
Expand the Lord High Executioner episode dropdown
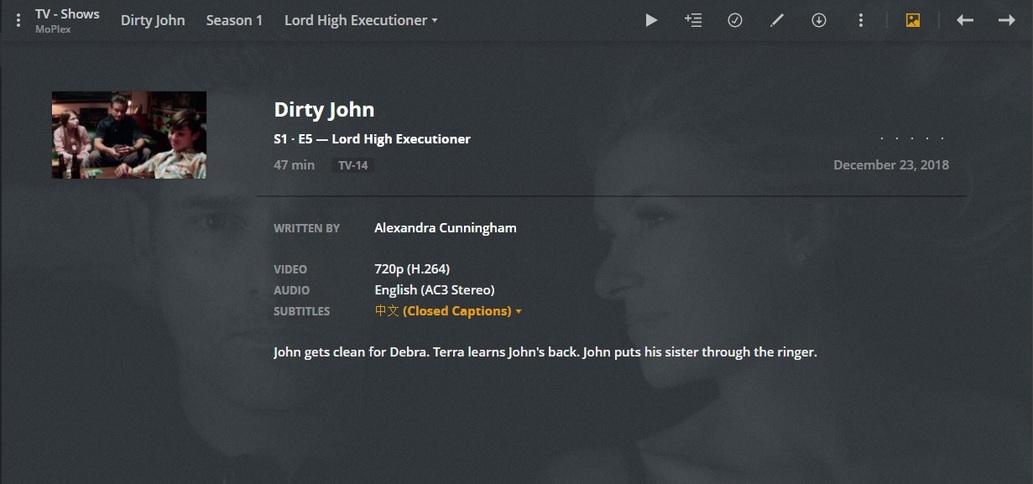361,20
